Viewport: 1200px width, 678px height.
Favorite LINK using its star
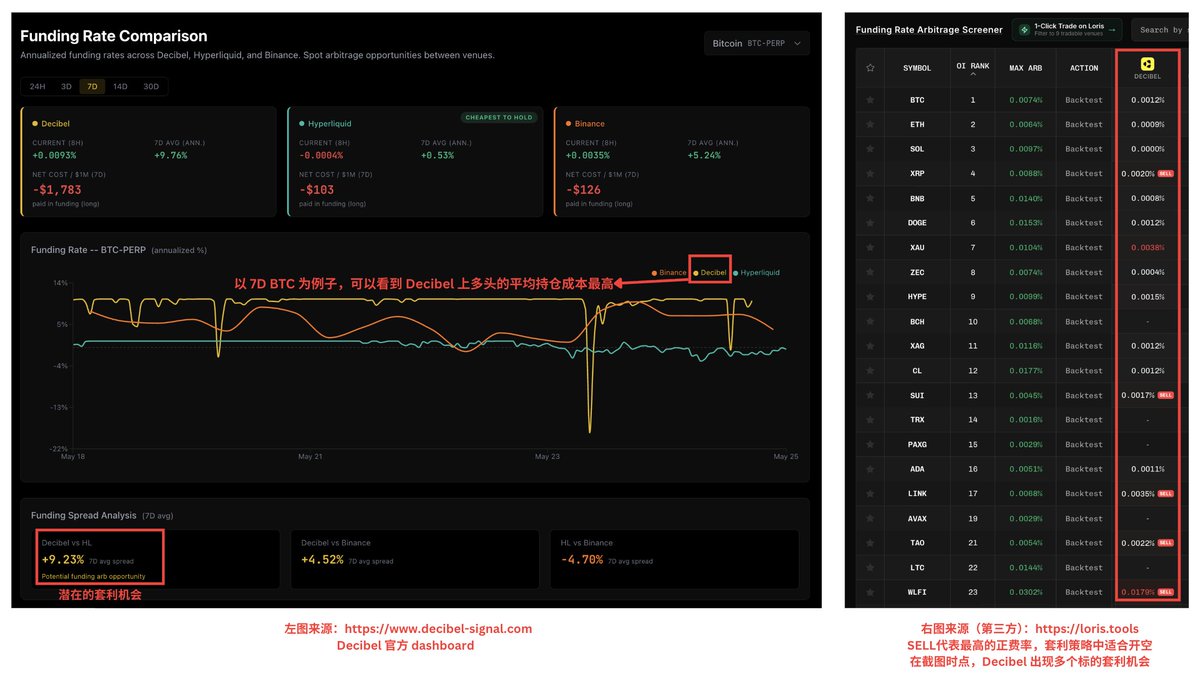click(870, 494)
